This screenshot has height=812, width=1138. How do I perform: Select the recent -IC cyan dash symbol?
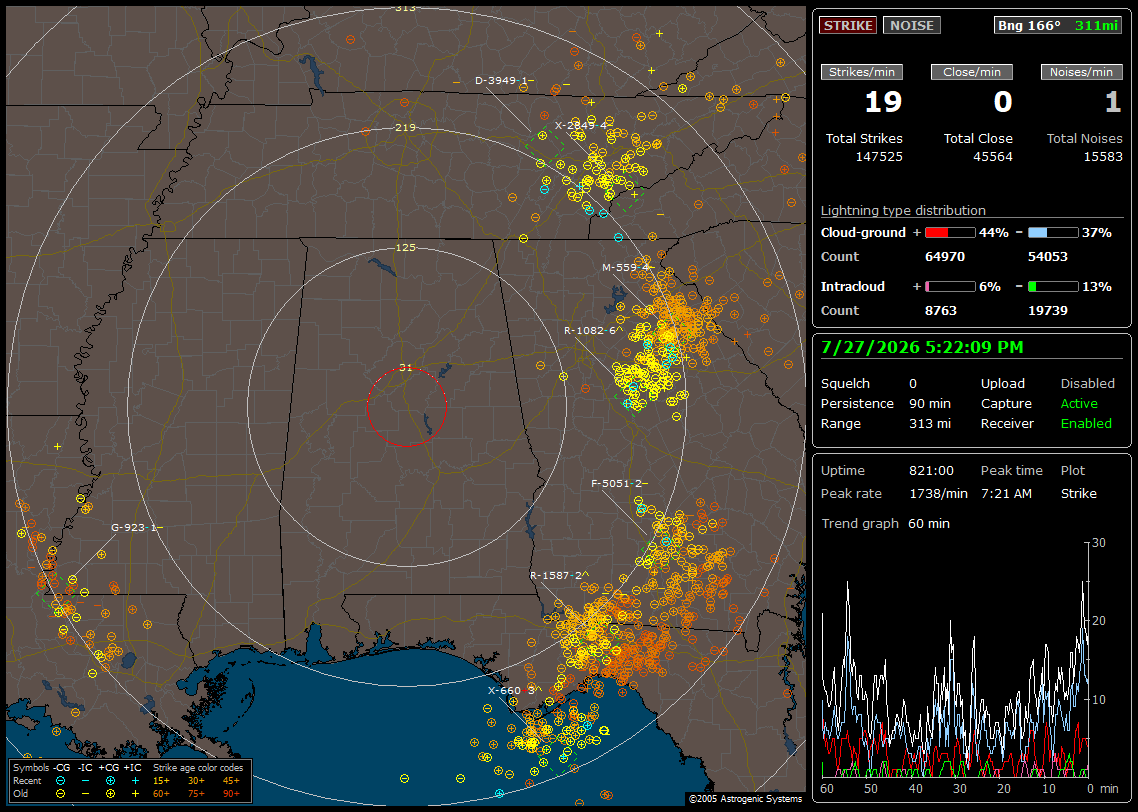coord(85,781)
